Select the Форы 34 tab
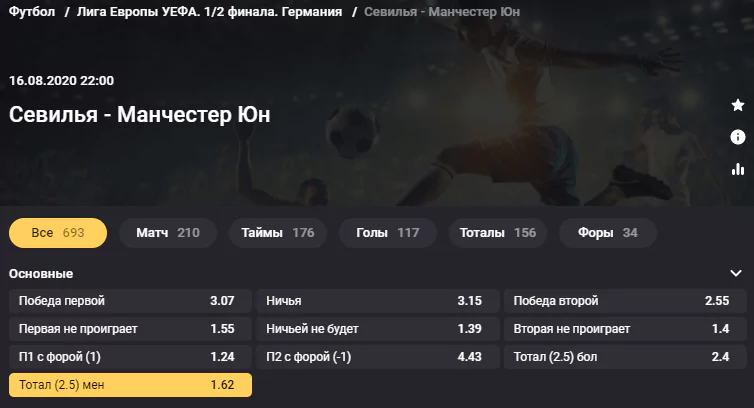Viewport: 754px width, 408px height. click(608, 233)
